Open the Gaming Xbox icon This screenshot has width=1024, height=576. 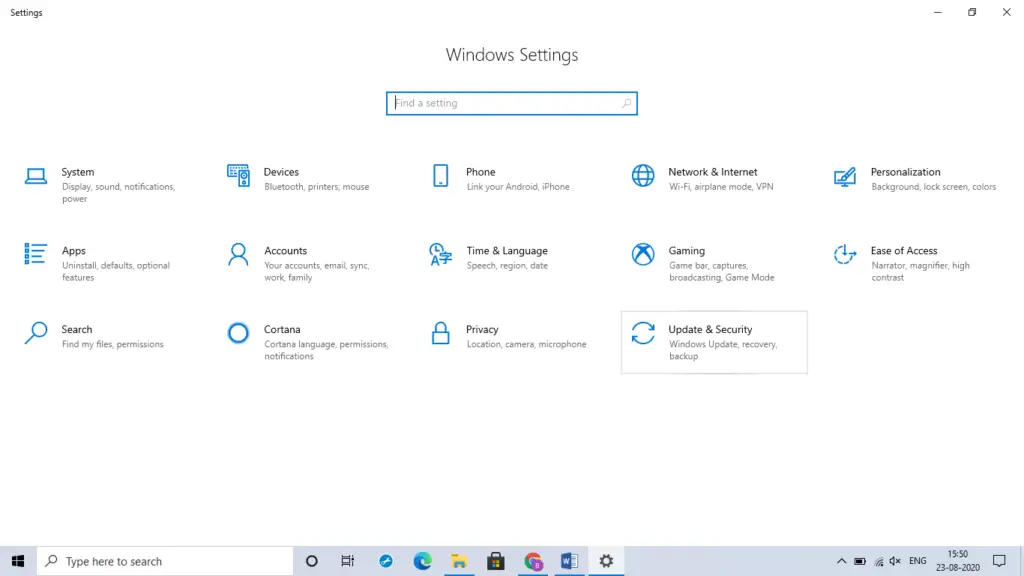[x=643, y=254]
